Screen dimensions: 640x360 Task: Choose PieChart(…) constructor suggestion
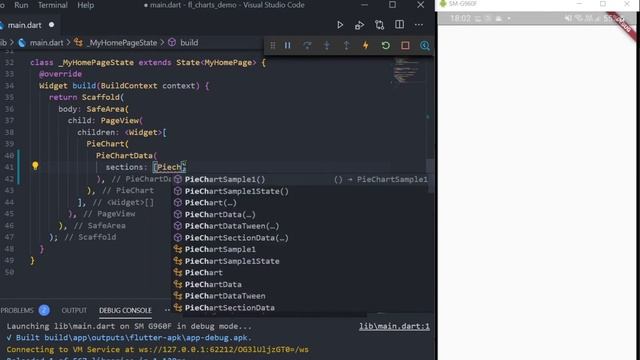coord(302,202)
